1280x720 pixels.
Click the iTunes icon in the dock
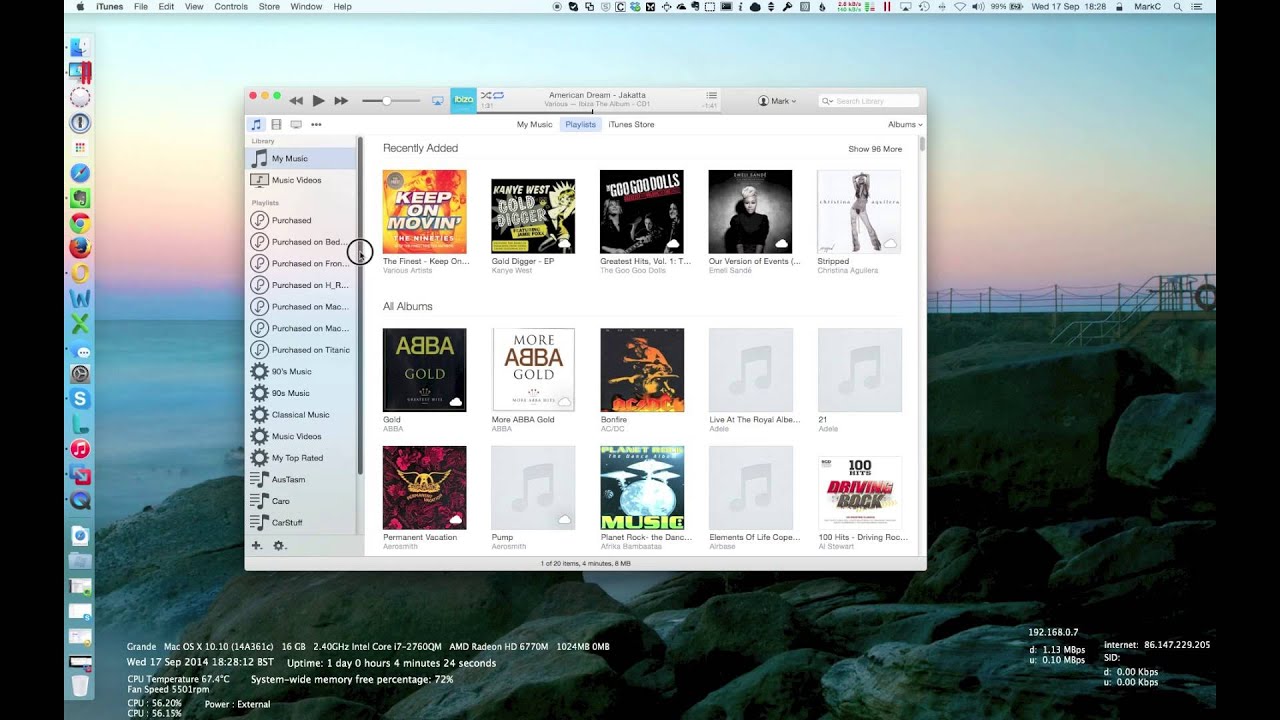[80, 449]
